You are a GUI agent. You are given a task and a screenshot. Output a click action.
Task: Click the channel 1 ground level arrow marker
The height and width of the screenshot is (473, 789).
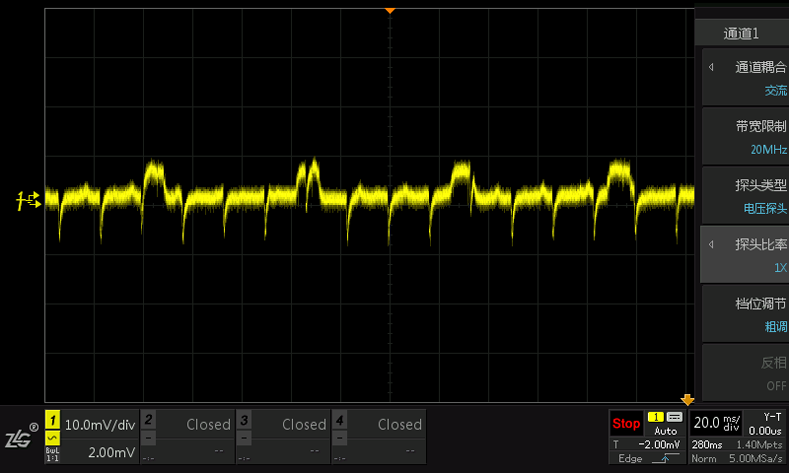[x=29, y=201]
